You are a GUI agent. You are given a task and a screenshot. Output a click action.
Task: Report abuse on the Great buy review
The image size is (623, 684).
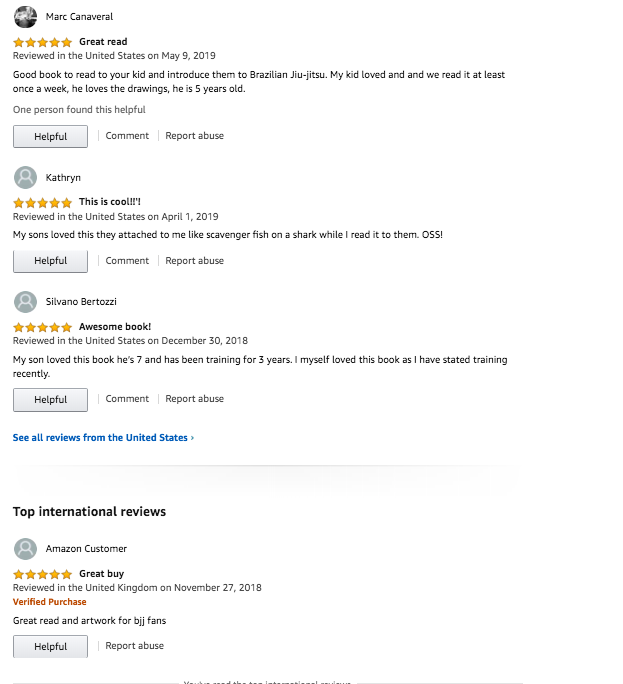click(x=134, y=646)
